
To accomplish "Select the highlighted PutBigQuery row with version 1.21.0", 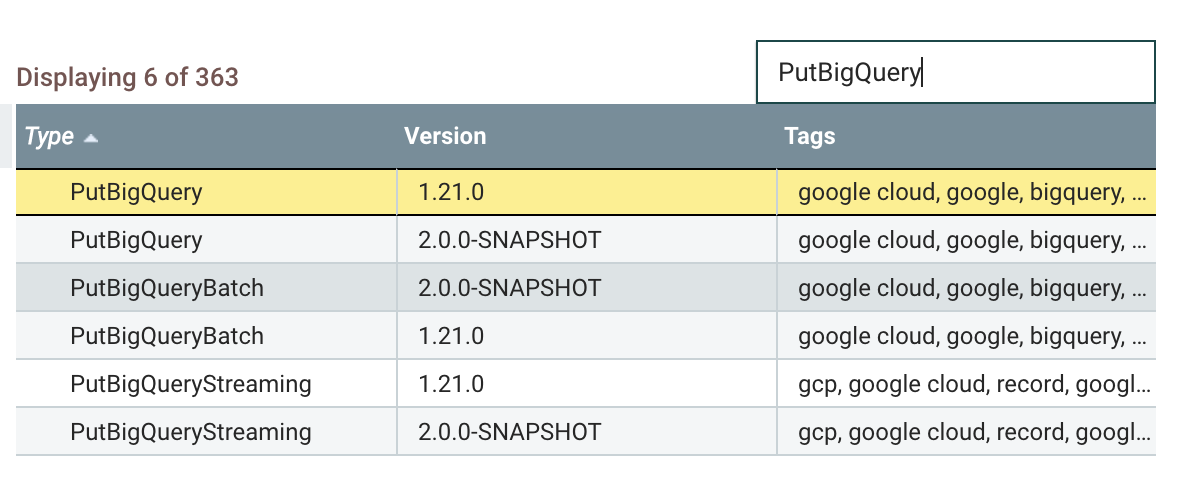I will 585,192.
